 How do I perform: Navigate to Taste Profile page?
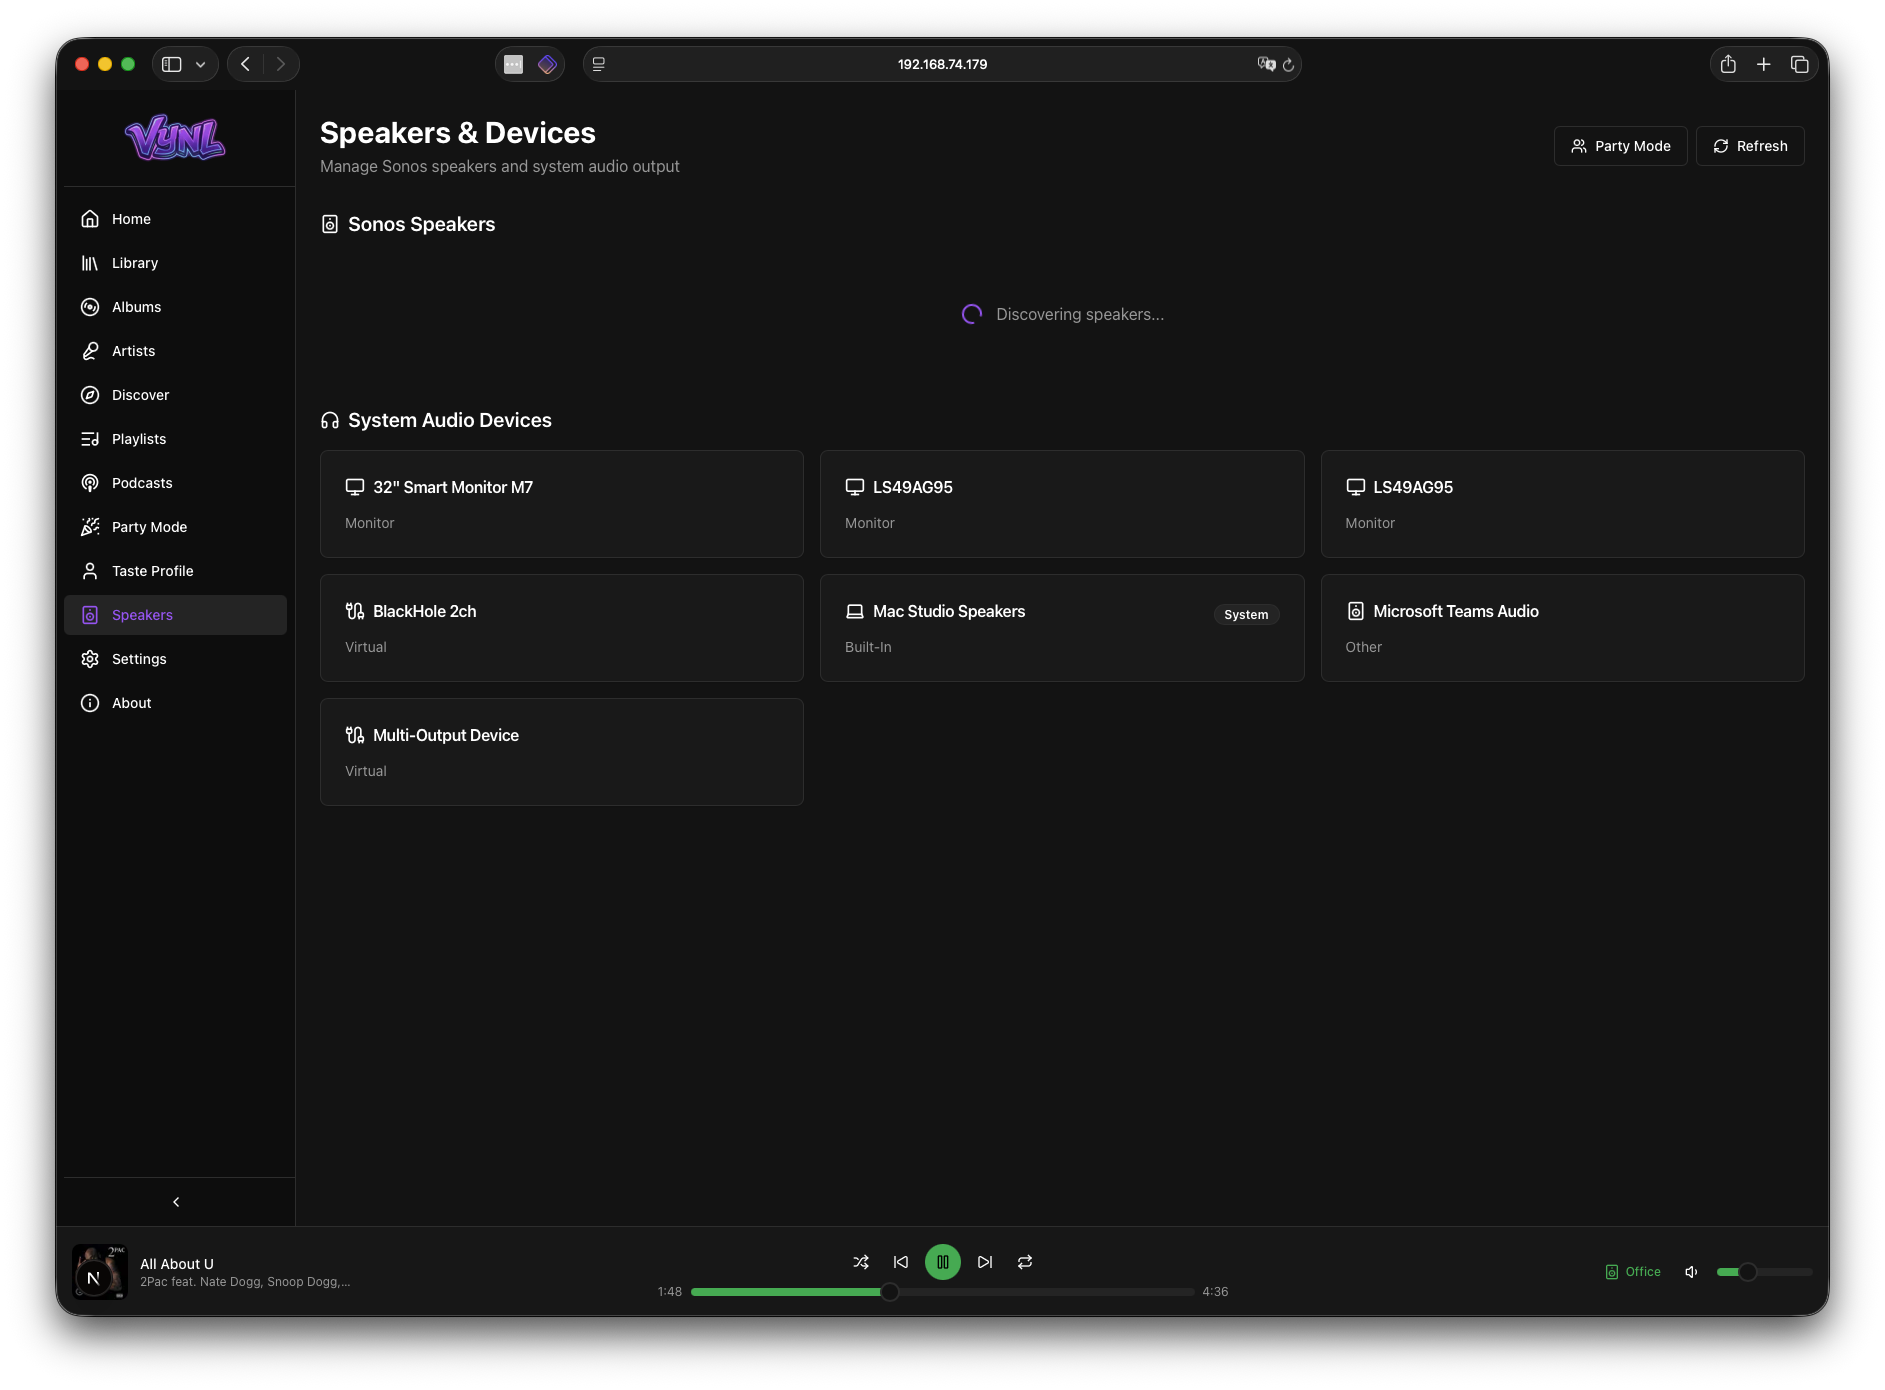pos(152,571)
